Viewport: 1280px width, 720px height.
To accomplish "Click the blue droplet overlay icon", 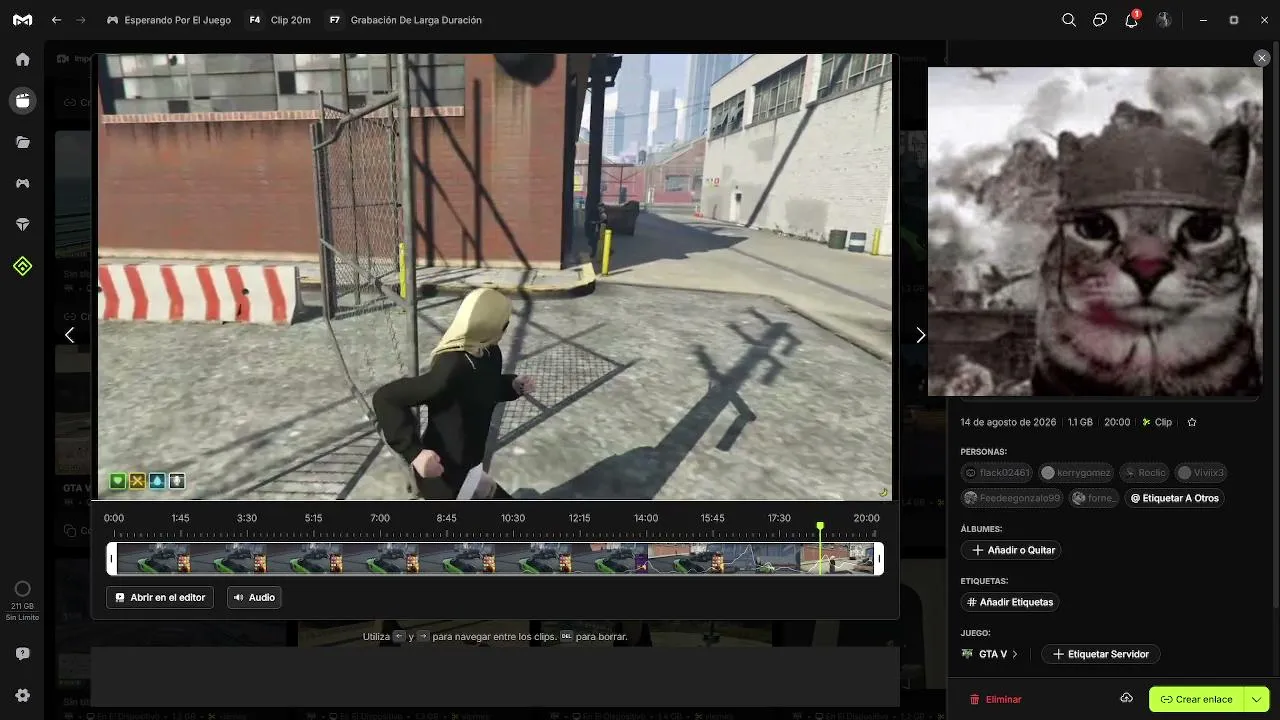I will click(x=157, y=481).
